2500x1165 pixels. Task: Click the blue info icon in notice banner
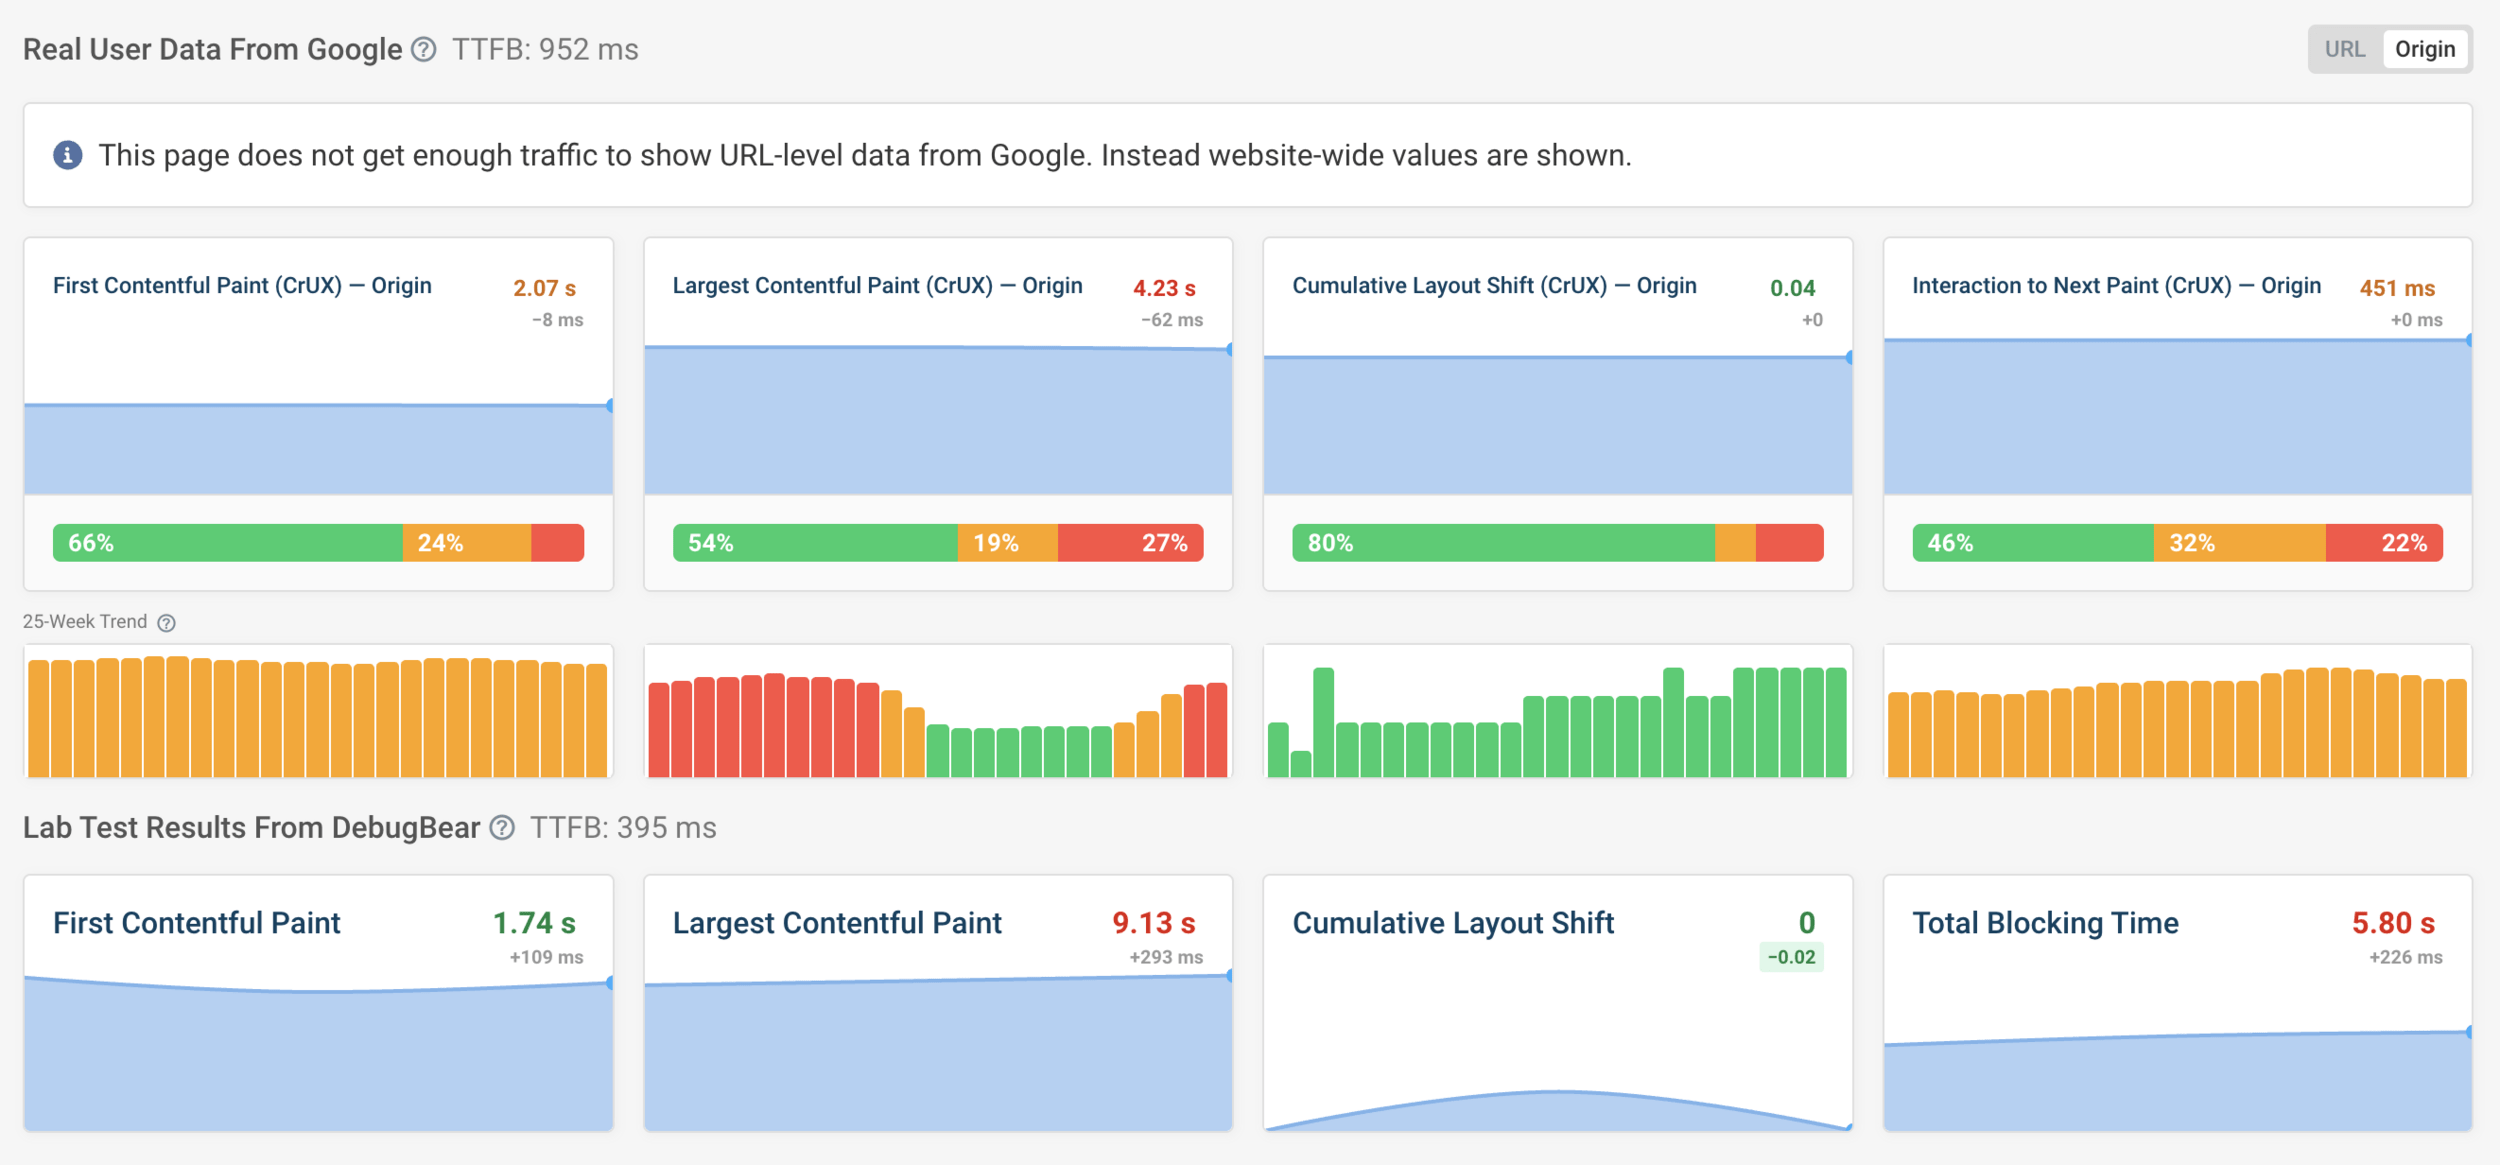[x=67, y=155]
